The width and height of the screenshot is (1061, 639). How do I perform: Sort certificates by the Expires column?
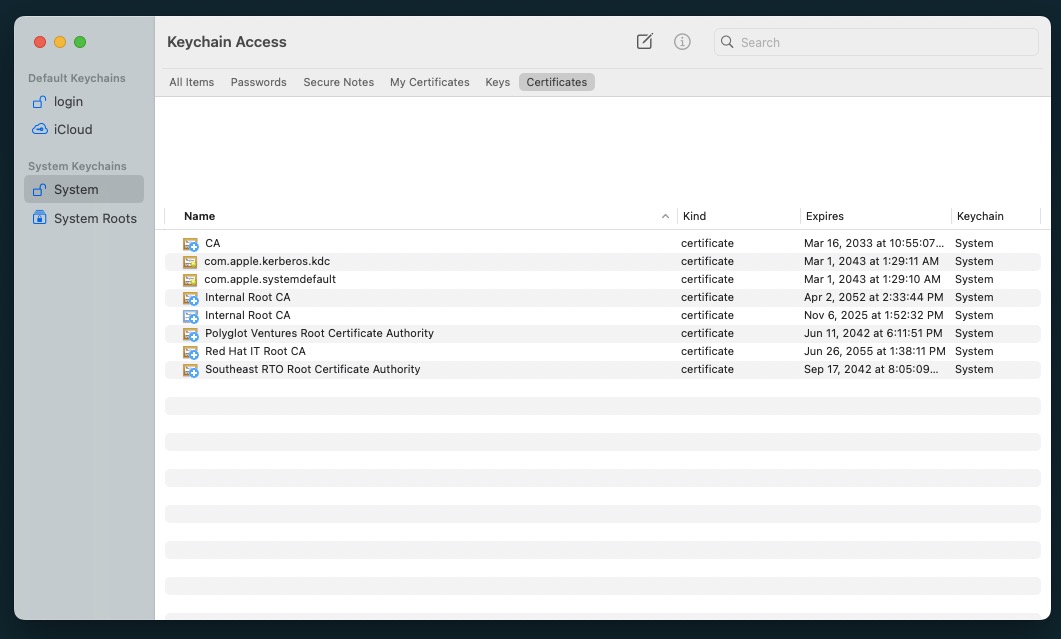point(825,216)
